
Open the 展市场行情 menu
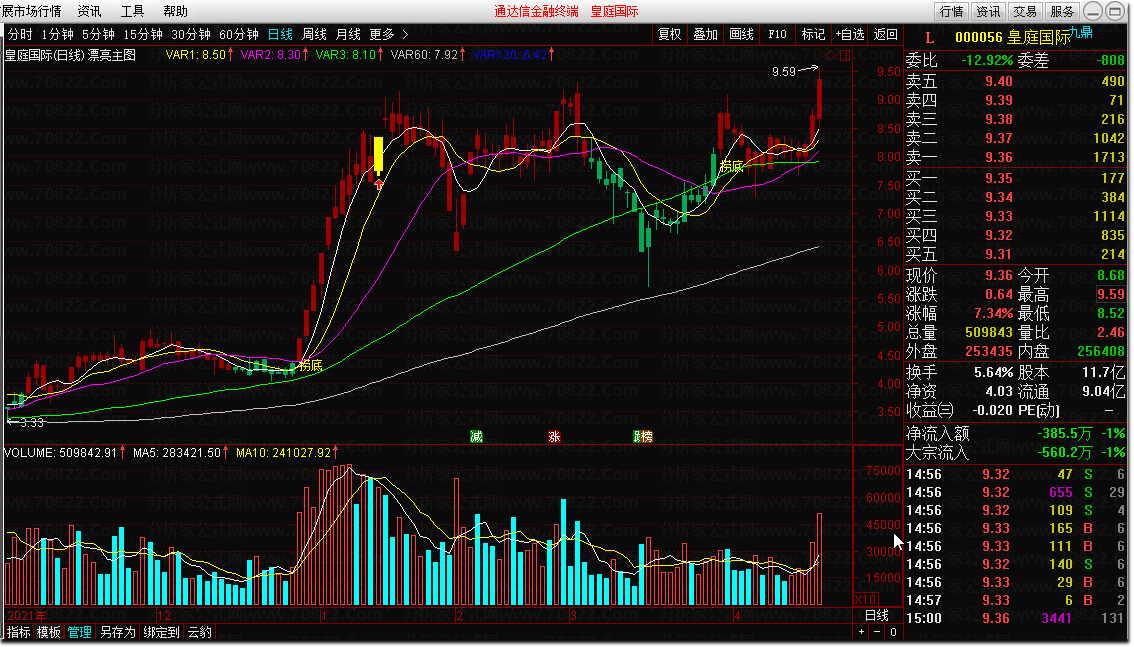coord(31,11)
